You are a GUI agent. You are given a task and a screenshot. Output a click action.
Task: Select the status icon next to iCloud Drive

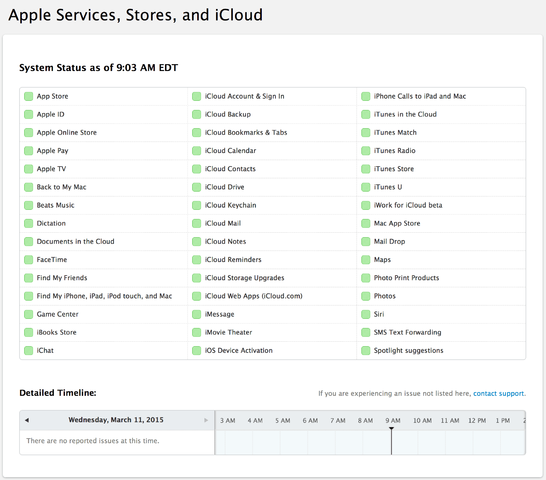click(197, 187)
